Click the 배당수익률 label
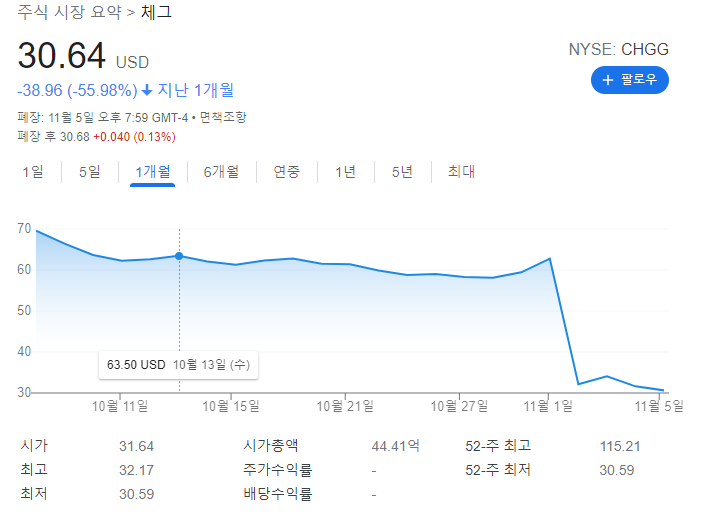 click(x=278, y=494)
